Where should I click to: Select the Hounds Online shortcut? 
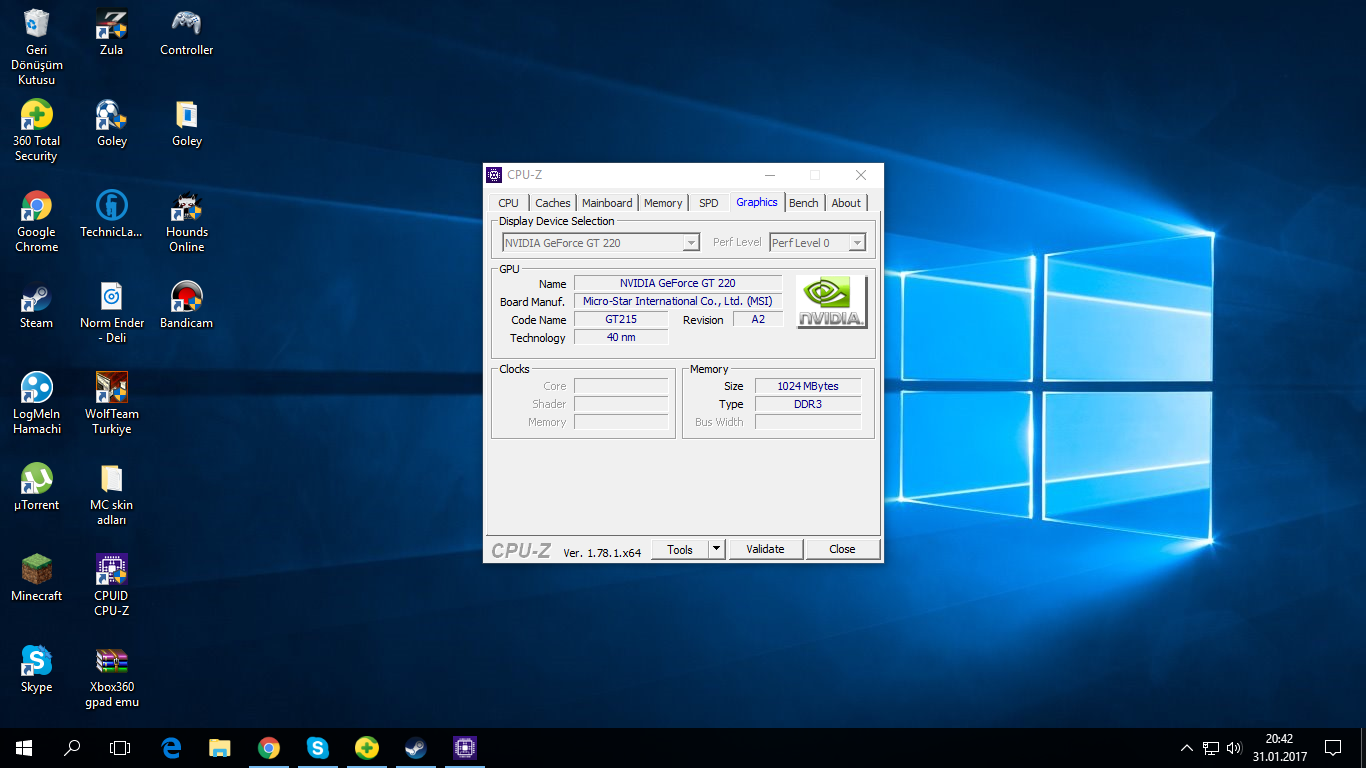[187, 222]
